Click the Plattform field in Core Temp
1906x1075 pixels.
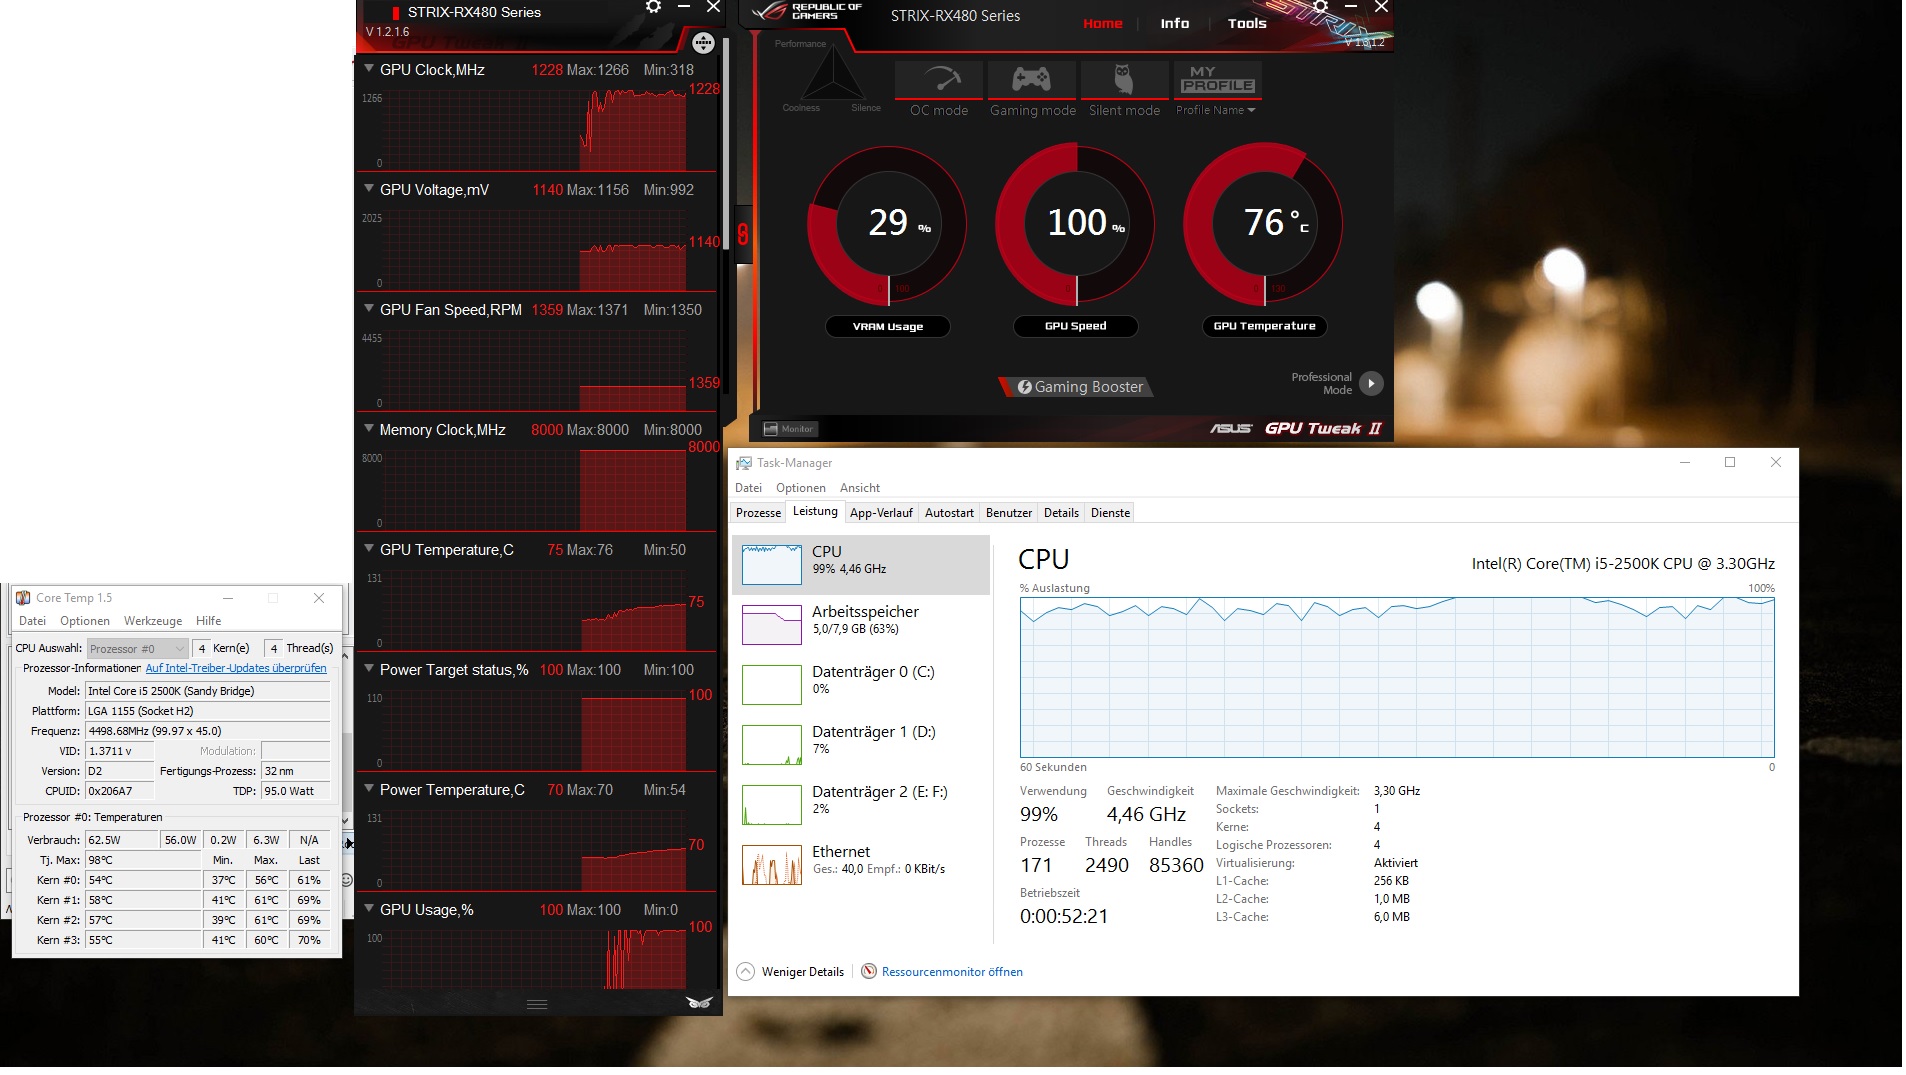pyautogui.click(x=208, y=711)
